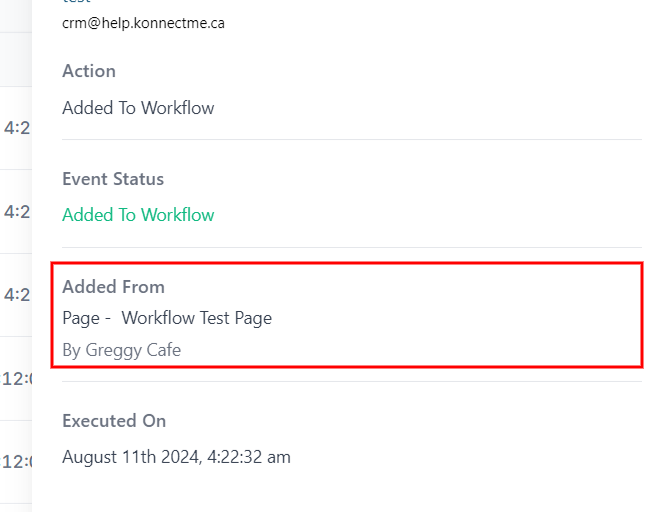Select the "Event Status" heading
This screenshot has height=512, width=672.
(113, 179)
